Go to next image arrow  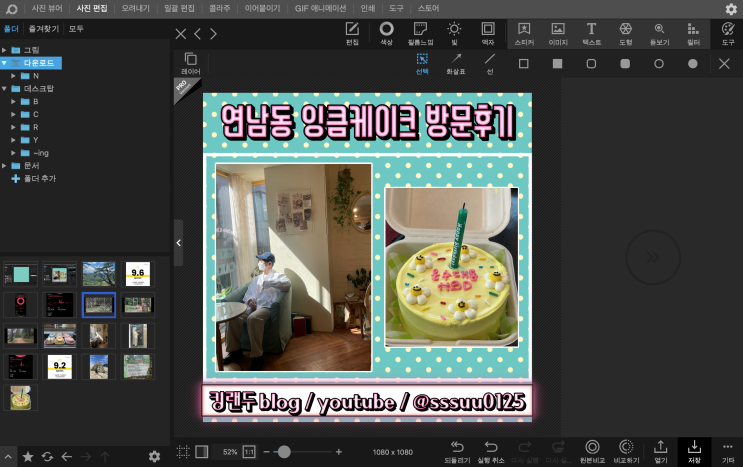(x=213, y=34)
